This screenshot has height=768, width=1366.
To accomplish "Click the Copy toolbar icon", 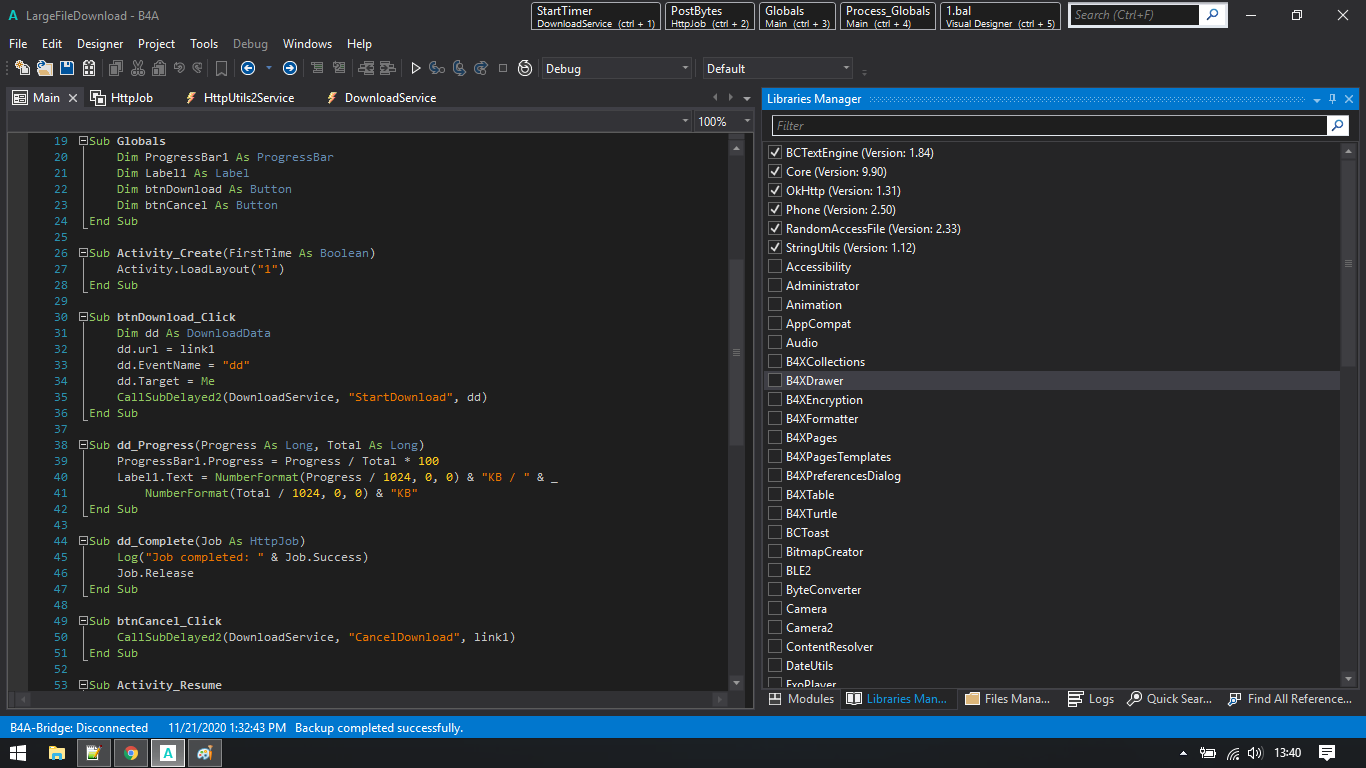I will pos(116,68).
